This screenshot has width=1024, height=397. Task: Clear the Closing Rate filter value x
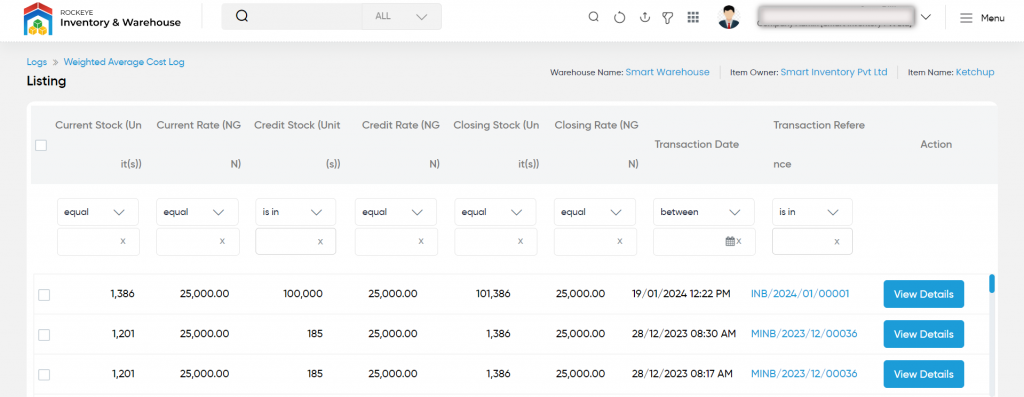(619, 241)
